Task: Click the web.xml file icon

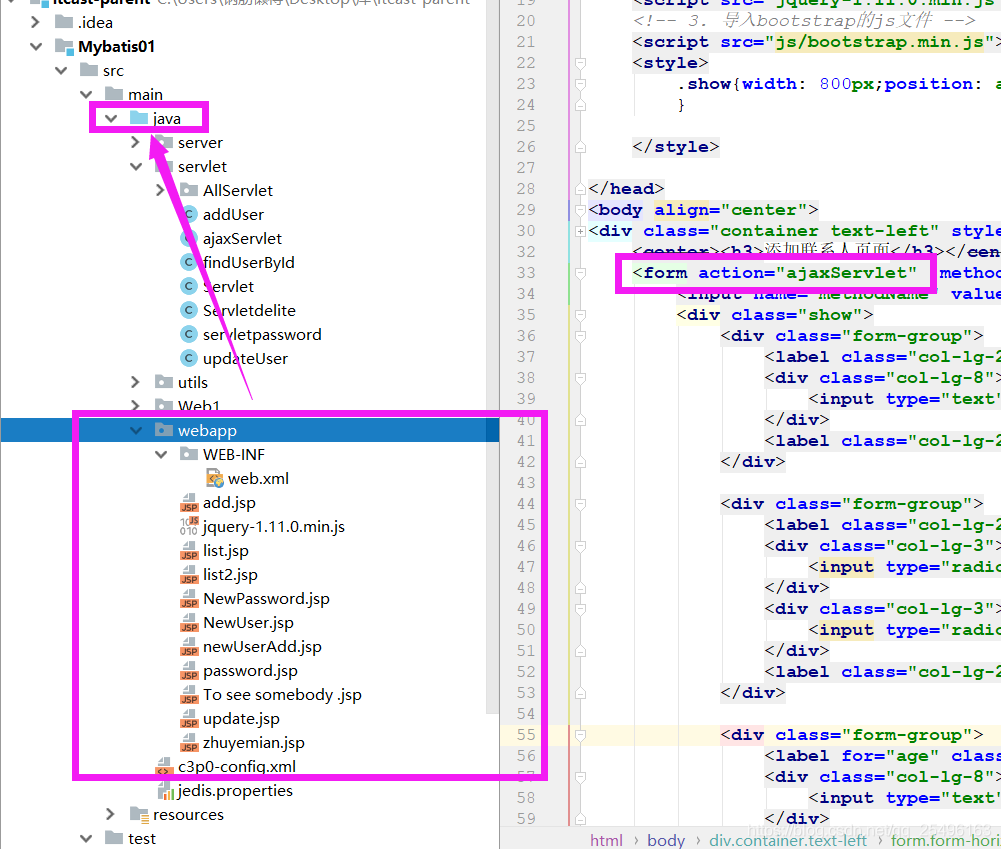Action: point(215,478)
